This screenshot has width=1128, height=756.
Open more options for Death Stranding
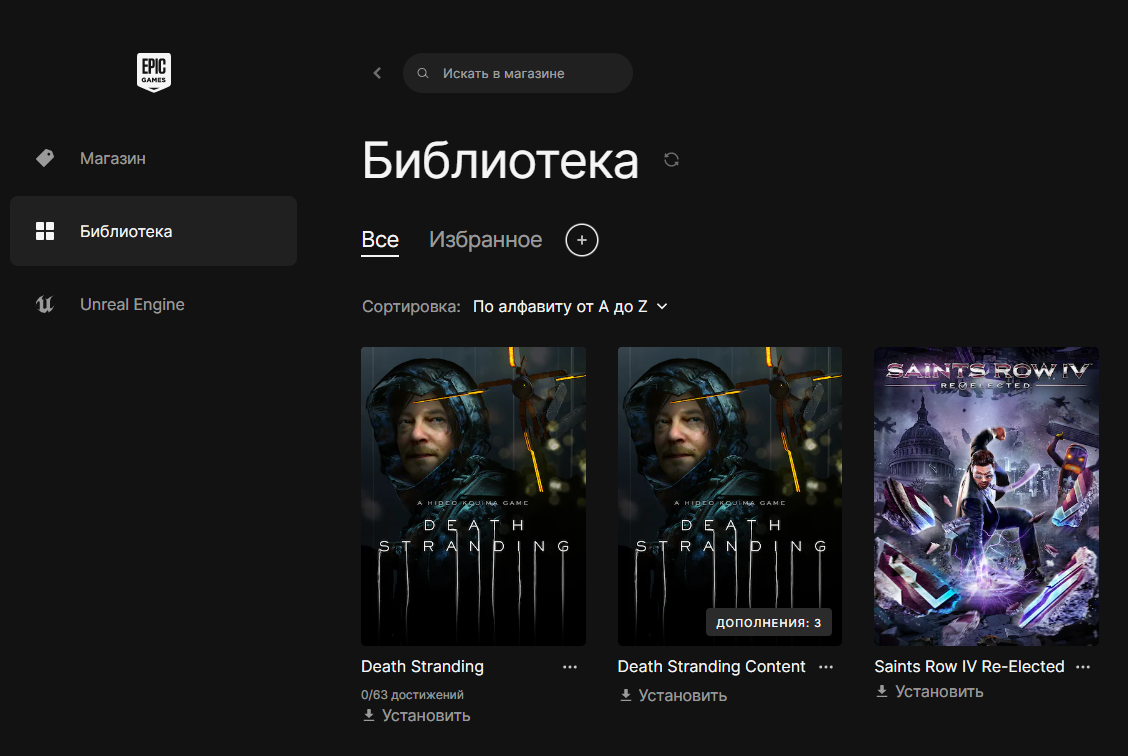point(570,667)
